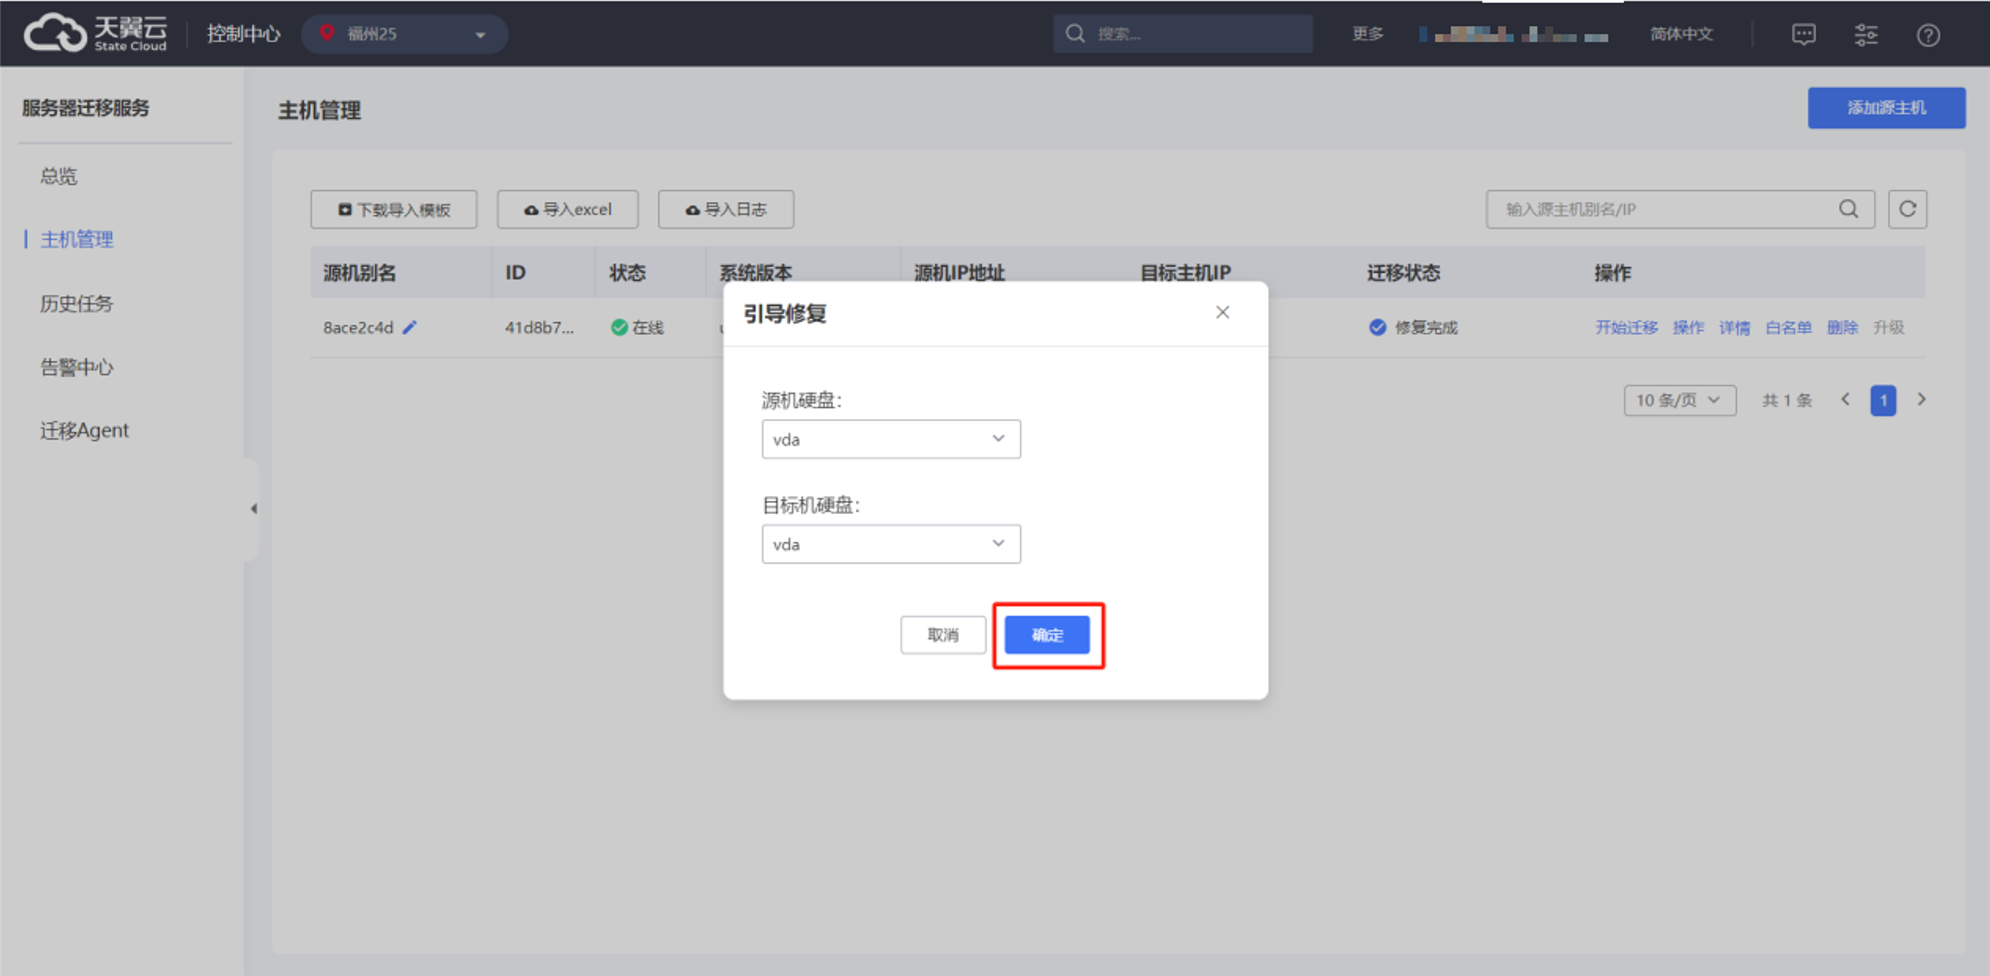Click 操作 link in row
1990x976 pixels.
1688,327
